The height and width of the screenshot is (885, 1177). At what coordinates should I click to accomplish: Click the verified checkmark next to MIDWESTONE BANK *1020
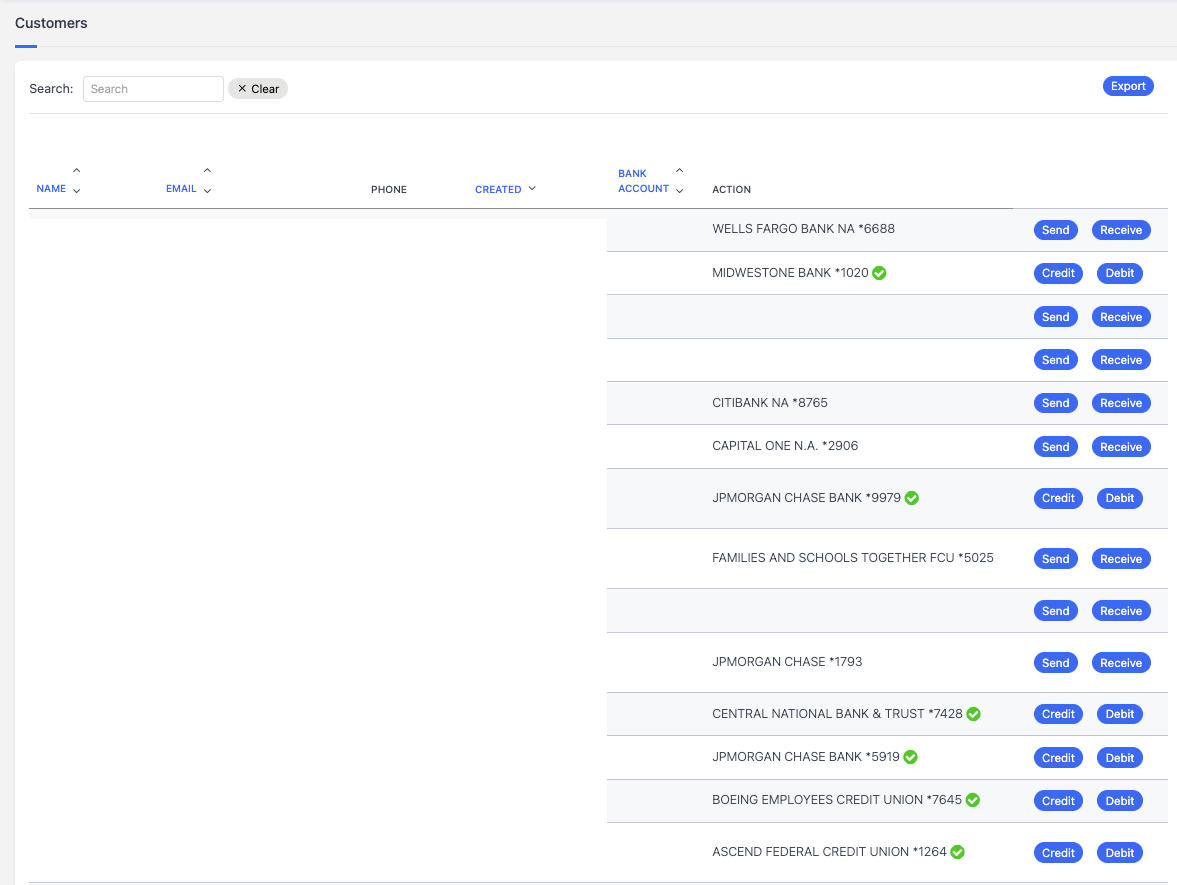point(879,273)
